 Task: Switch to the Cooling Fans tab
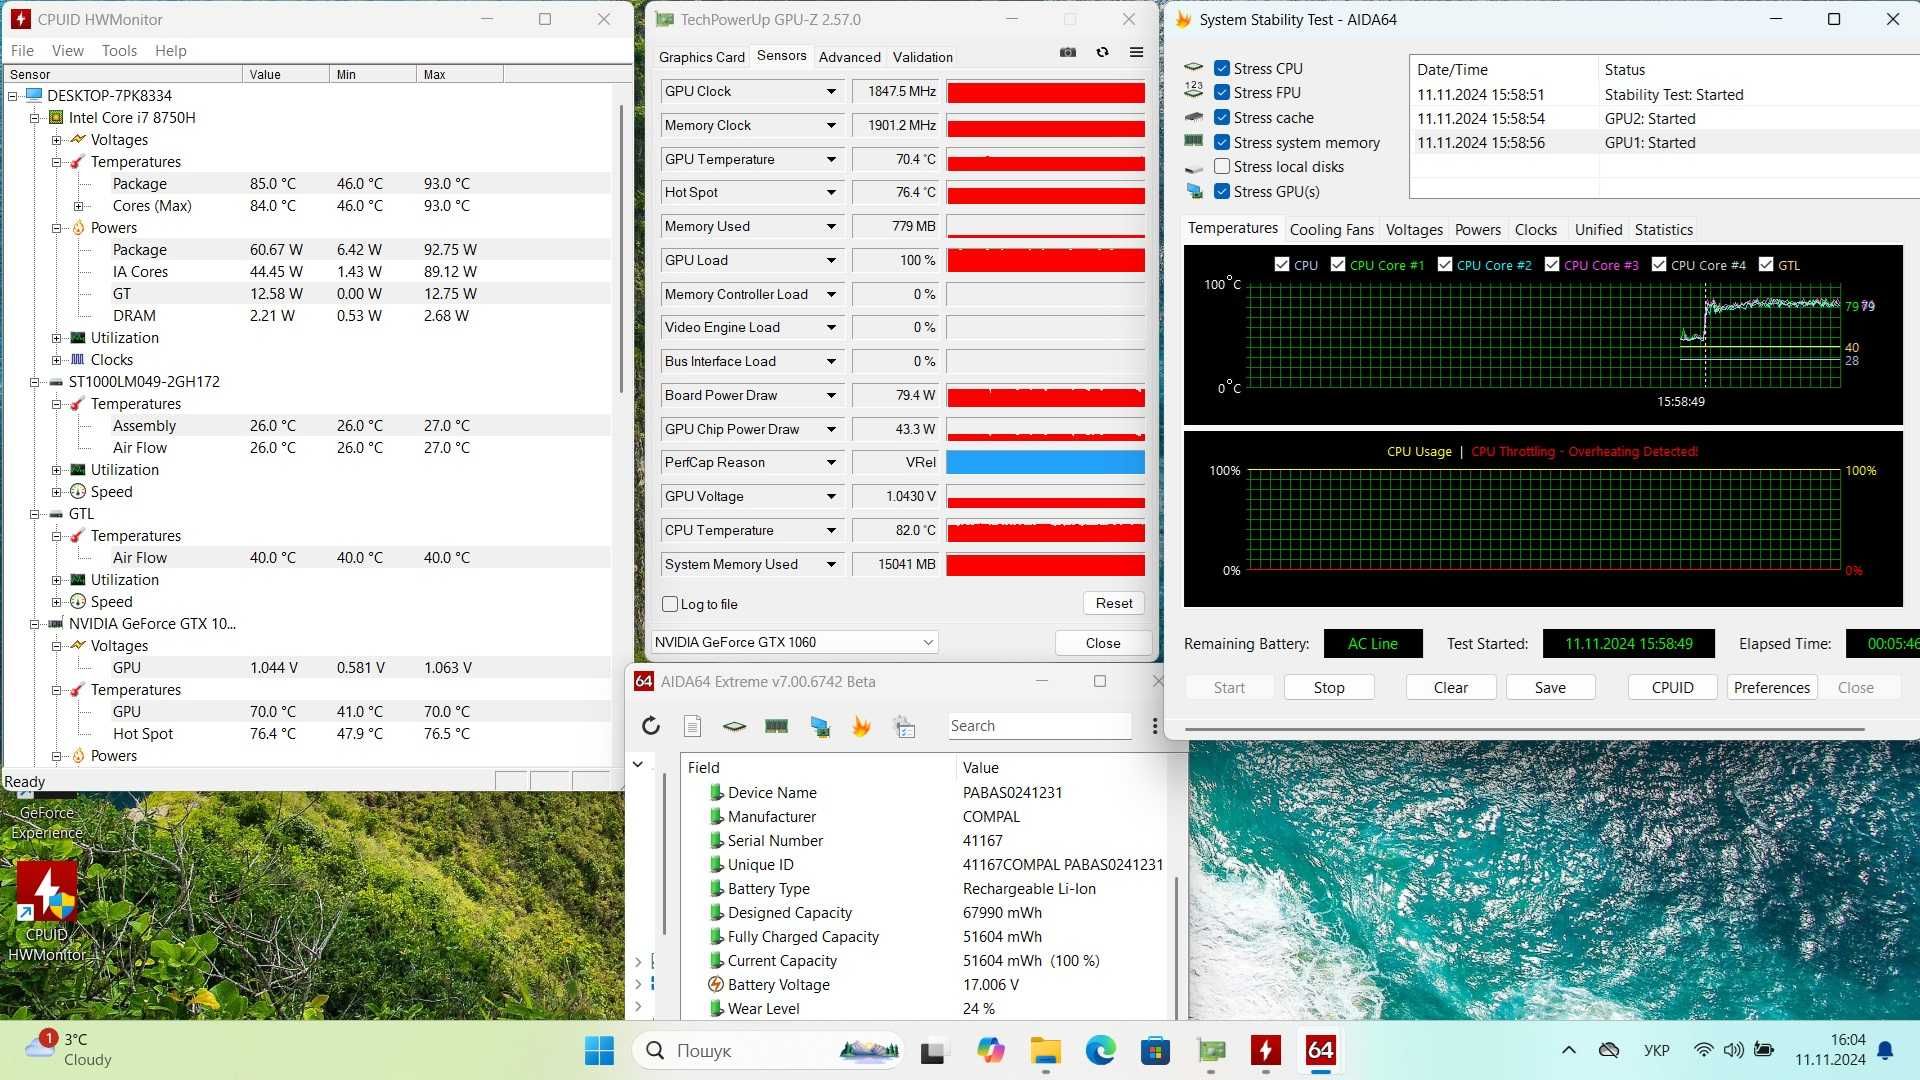[1331, 229]
